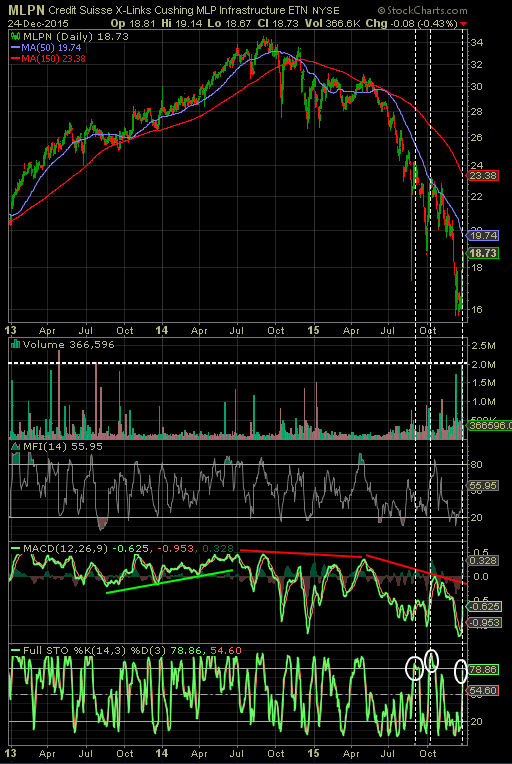Click the 0.328 histogram tag on the MACD axis
The image size is (512, 764).
(484, 560)
